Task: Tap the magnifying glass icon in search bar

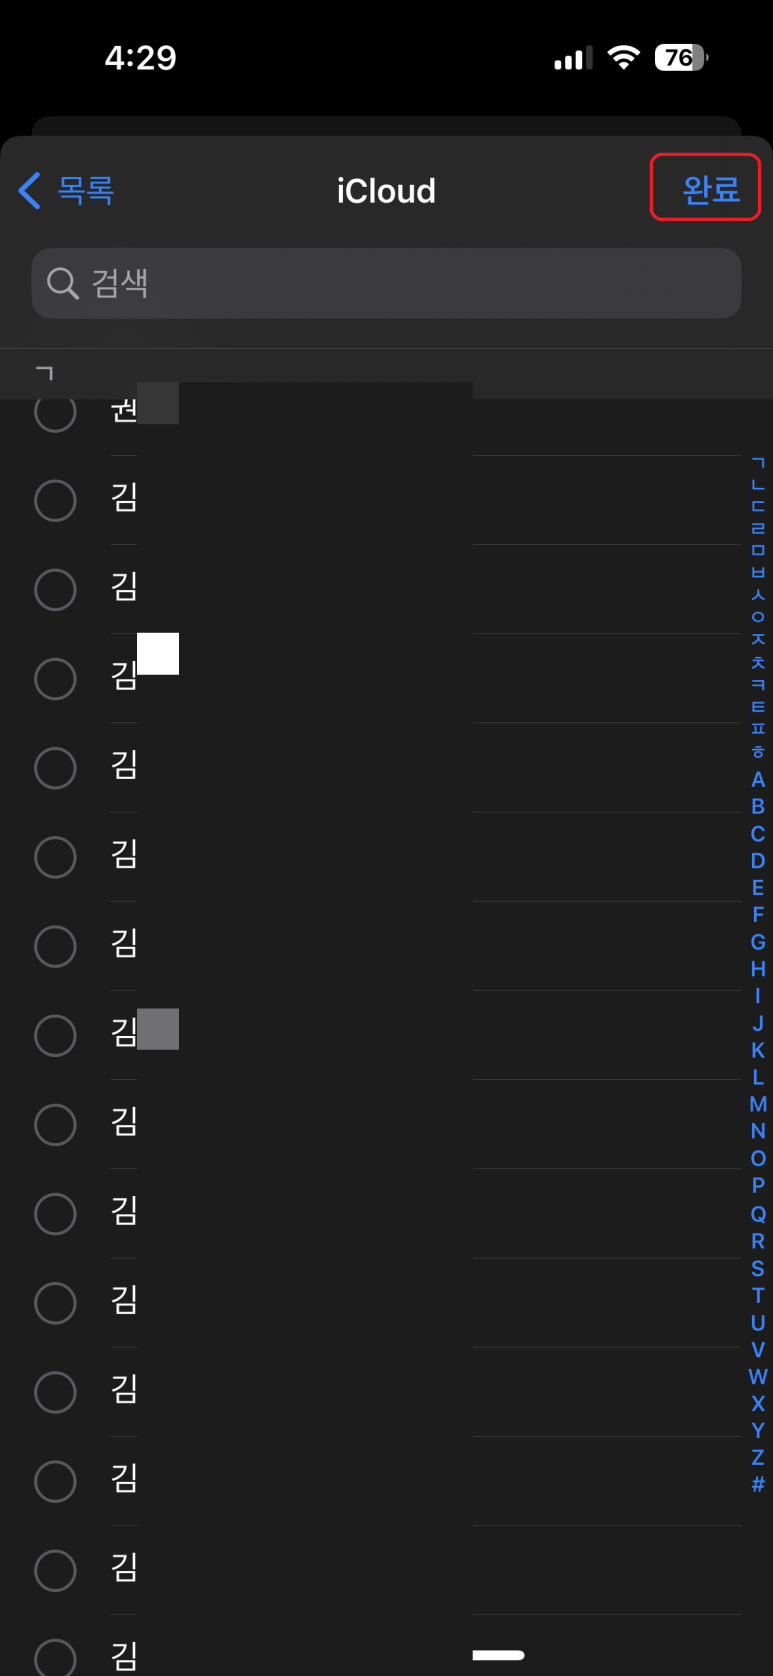Action: pos(62,283)
